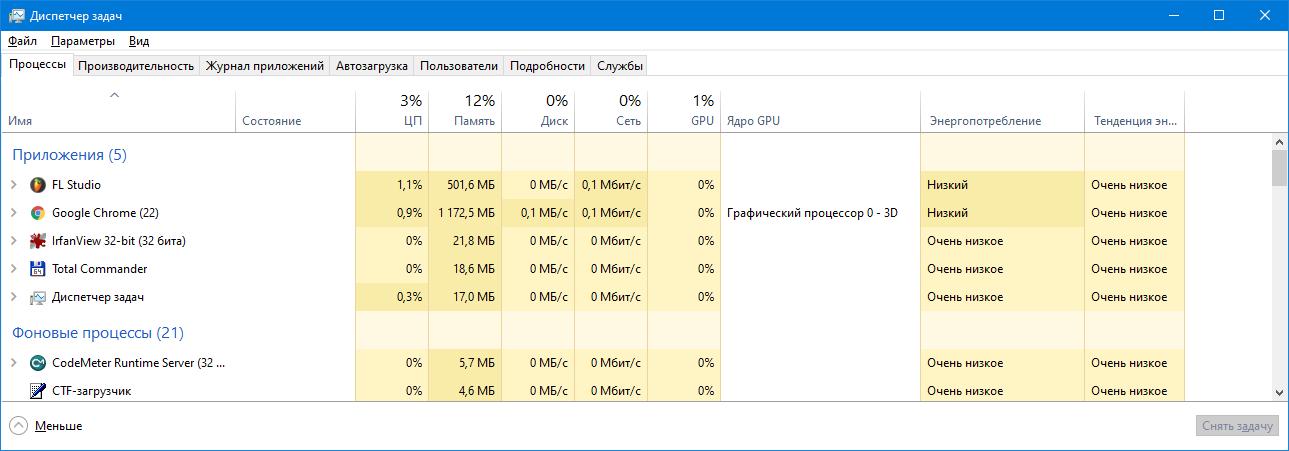
Task: Click the CodeMeter Runtime Server icon
Action: 38,363
